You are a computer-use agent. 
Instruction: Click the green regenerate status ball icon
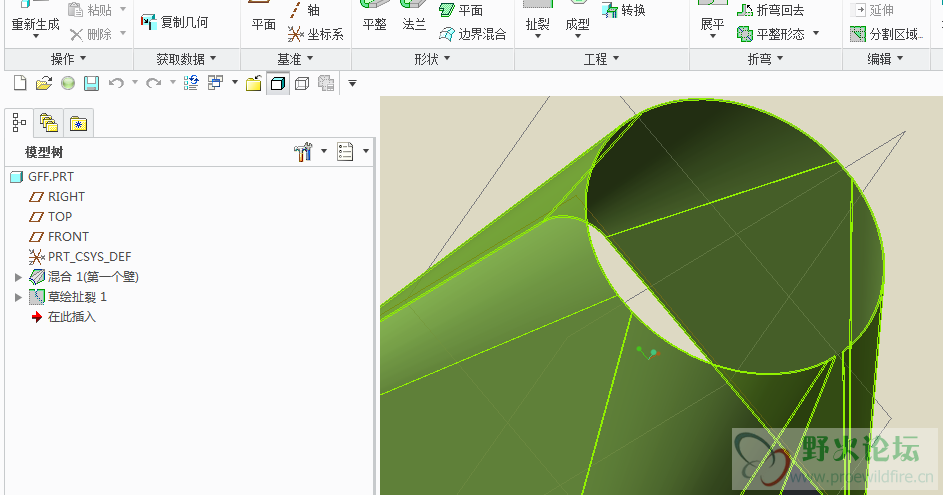68,83
